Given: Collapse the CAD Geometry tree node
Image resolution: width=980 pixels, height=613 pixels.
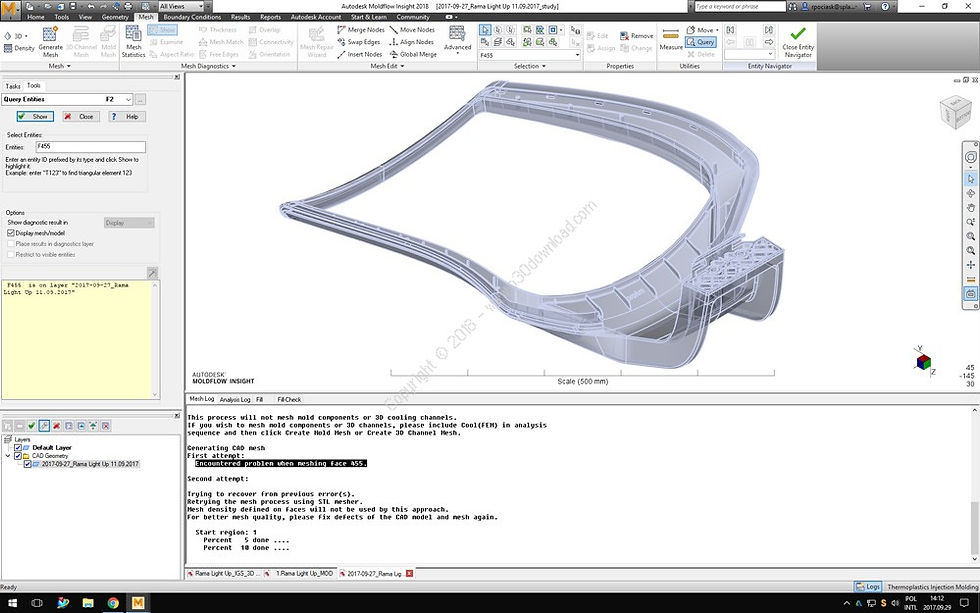Looking at the screenshot, I should (x=8, y=456).
